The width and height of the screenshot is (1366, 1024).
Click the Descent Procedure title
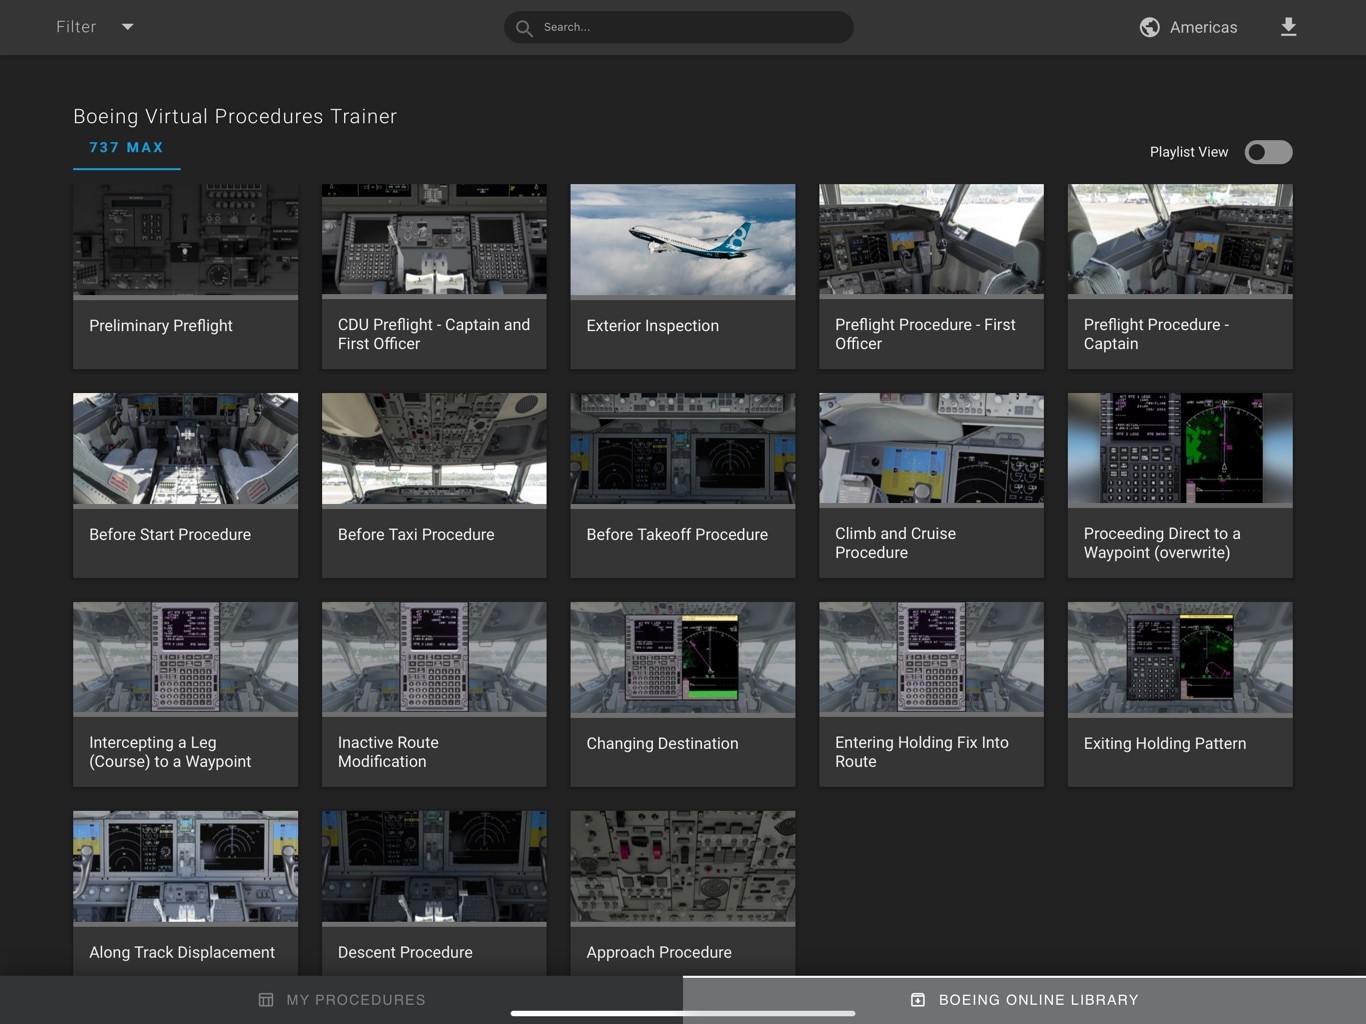[x=405, y=952]
